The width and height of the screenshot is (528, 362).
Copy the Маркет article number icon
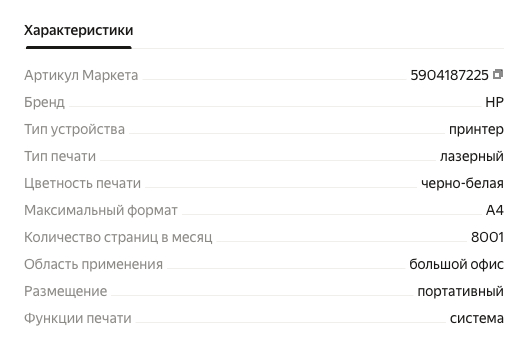pyautogui.click(x=498, y=74)
